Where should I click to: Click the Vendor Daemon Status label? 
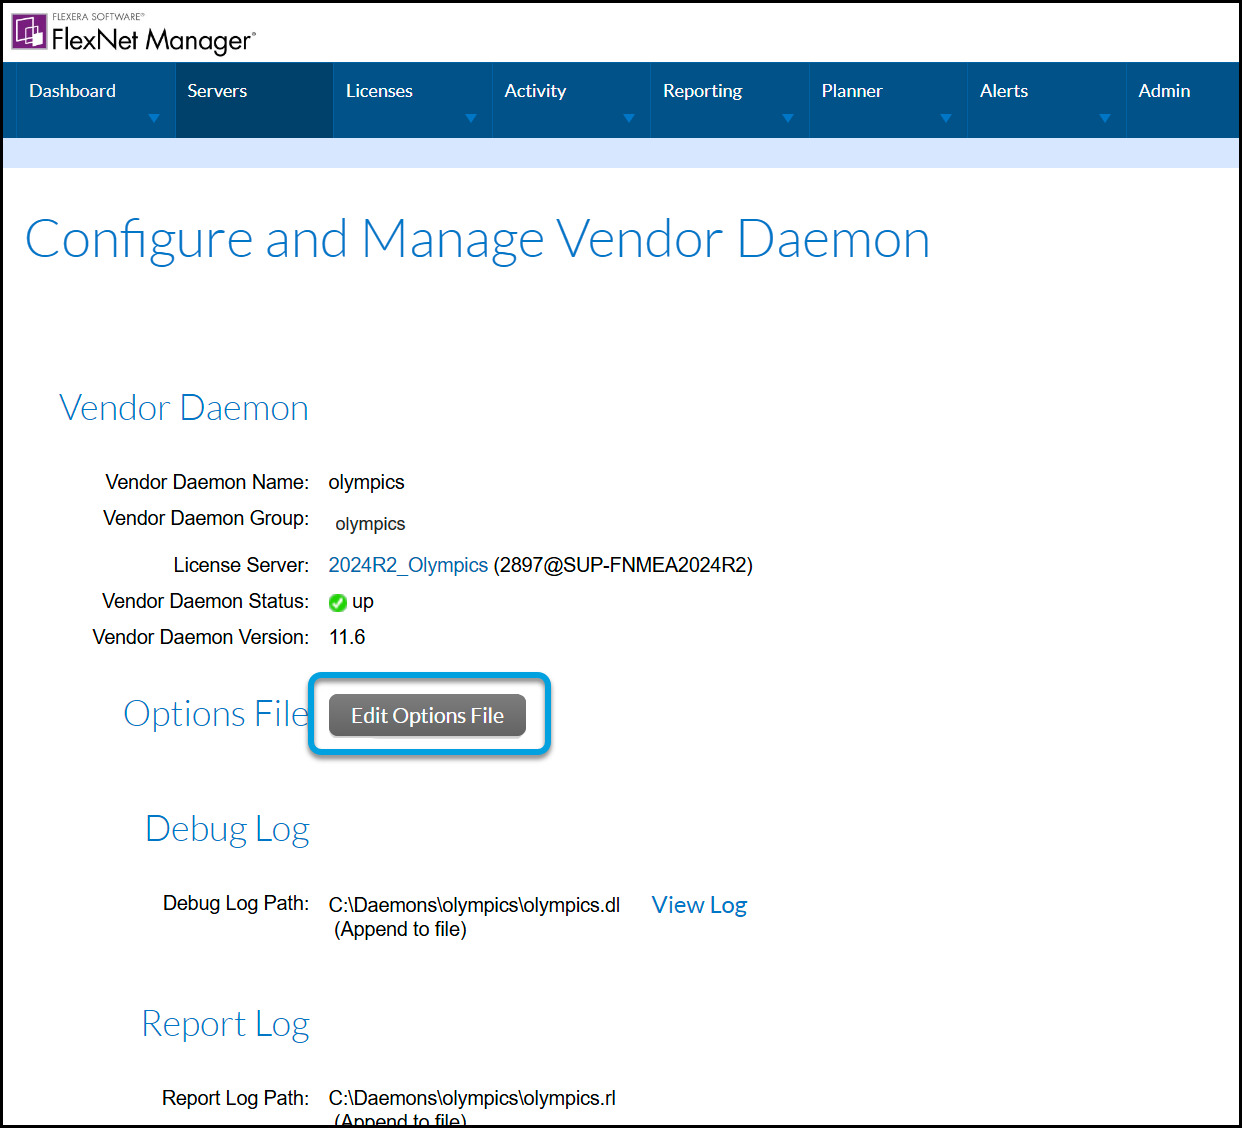[205, 601]
